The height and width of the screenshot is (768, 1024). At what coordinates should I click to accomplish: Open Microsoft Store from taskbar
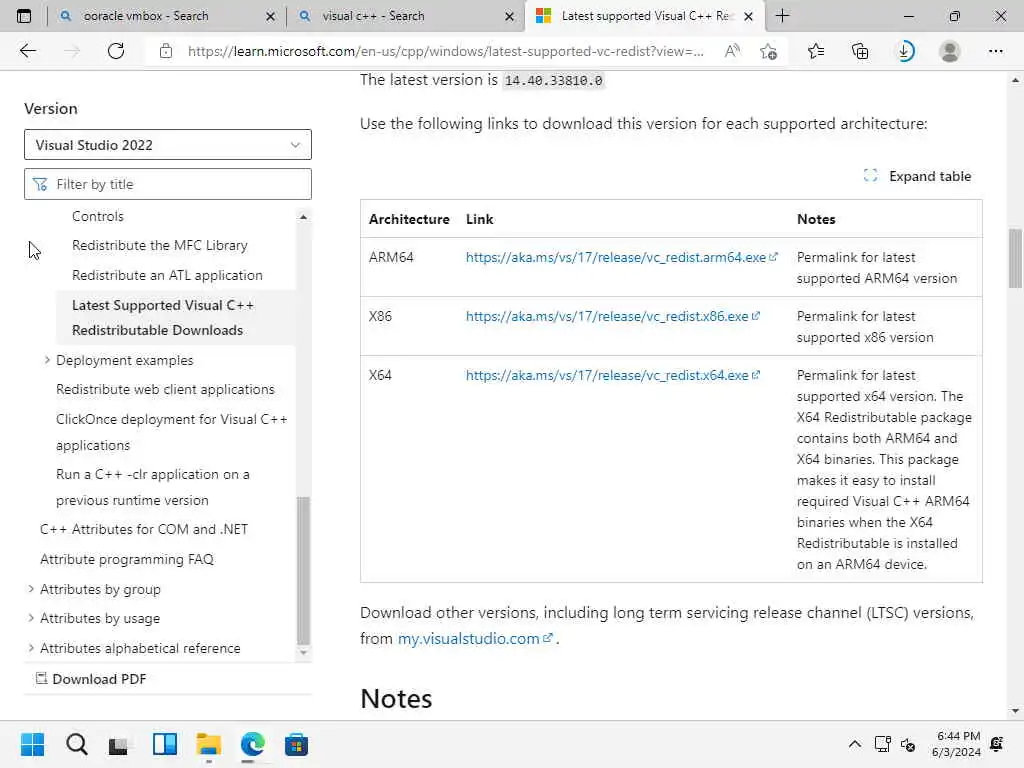point(296,744)
